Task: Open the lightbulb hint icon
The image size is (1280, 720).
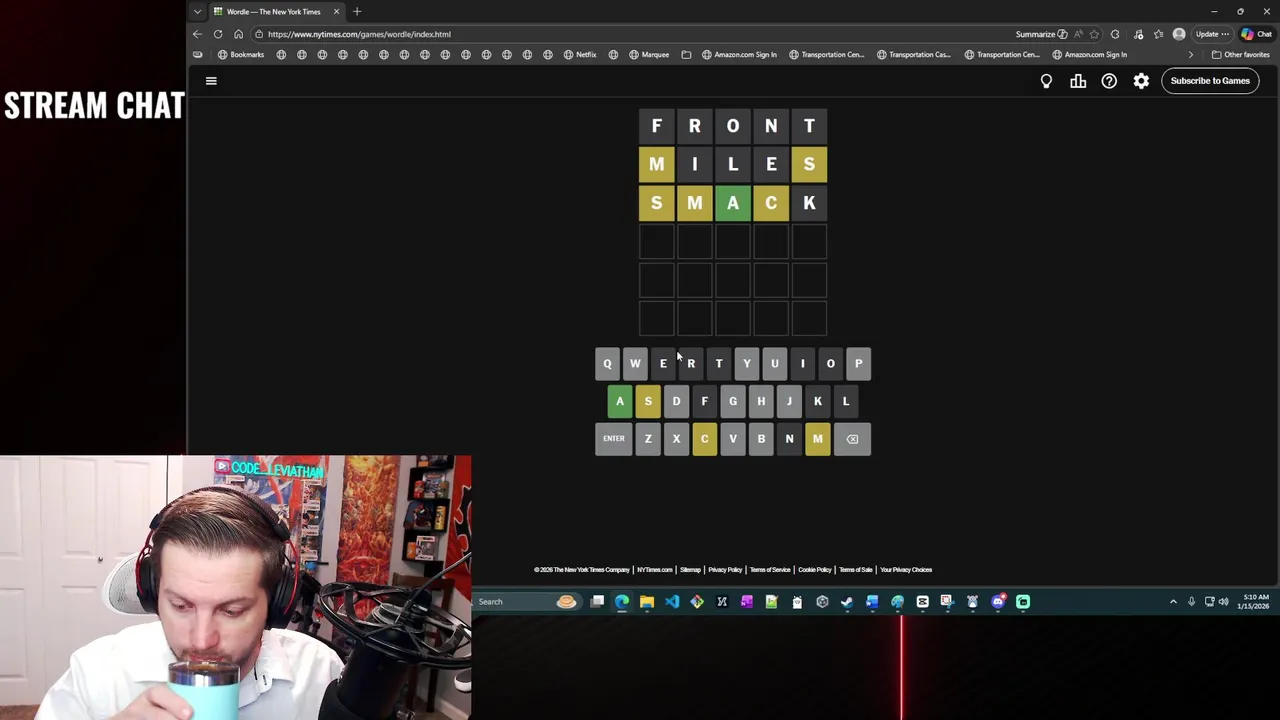Action: click(1046, 81)
